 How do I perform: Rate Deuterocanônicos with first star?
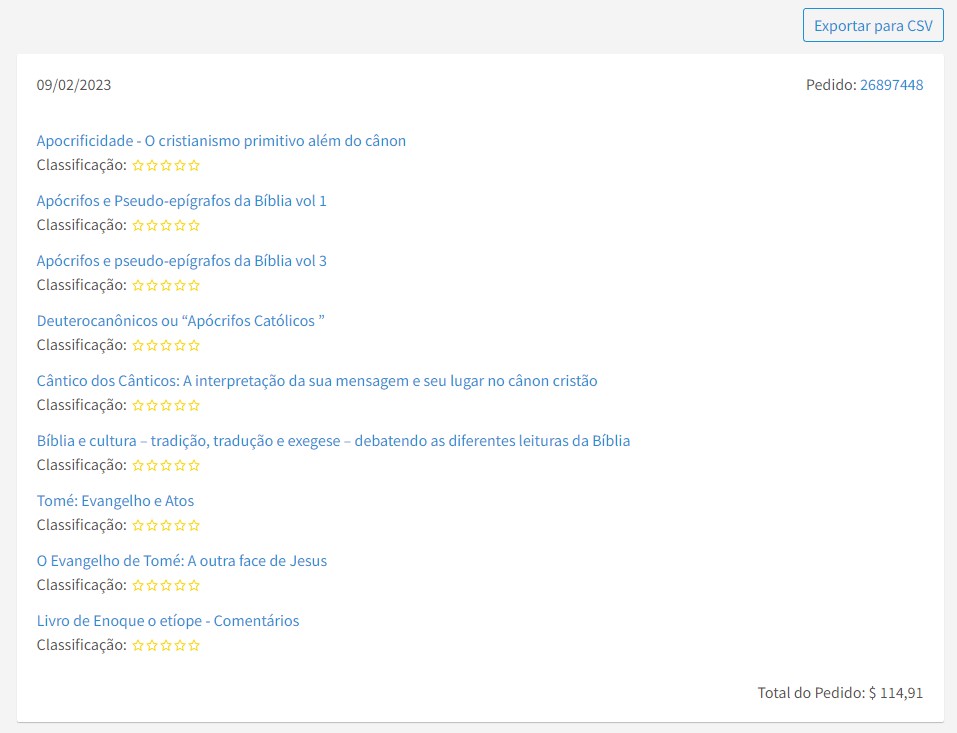click(x=138, y=345)
